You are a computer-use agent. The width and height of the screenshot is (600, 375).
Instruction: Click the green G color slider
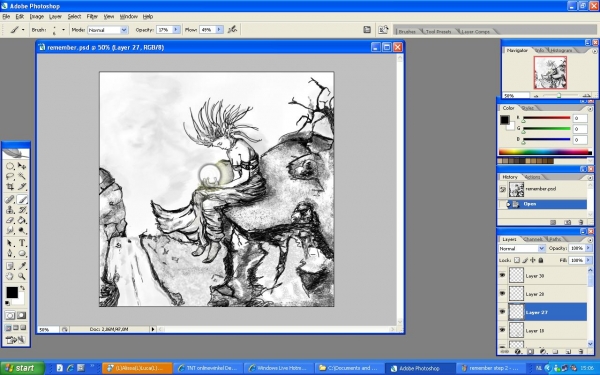tap(546, 129)
